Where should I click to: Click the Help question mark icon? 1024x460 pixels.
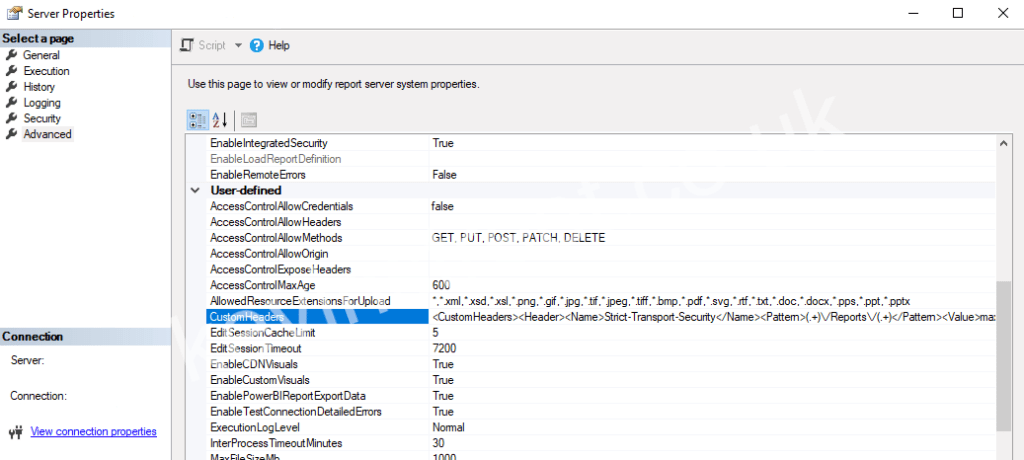[257, 45]
